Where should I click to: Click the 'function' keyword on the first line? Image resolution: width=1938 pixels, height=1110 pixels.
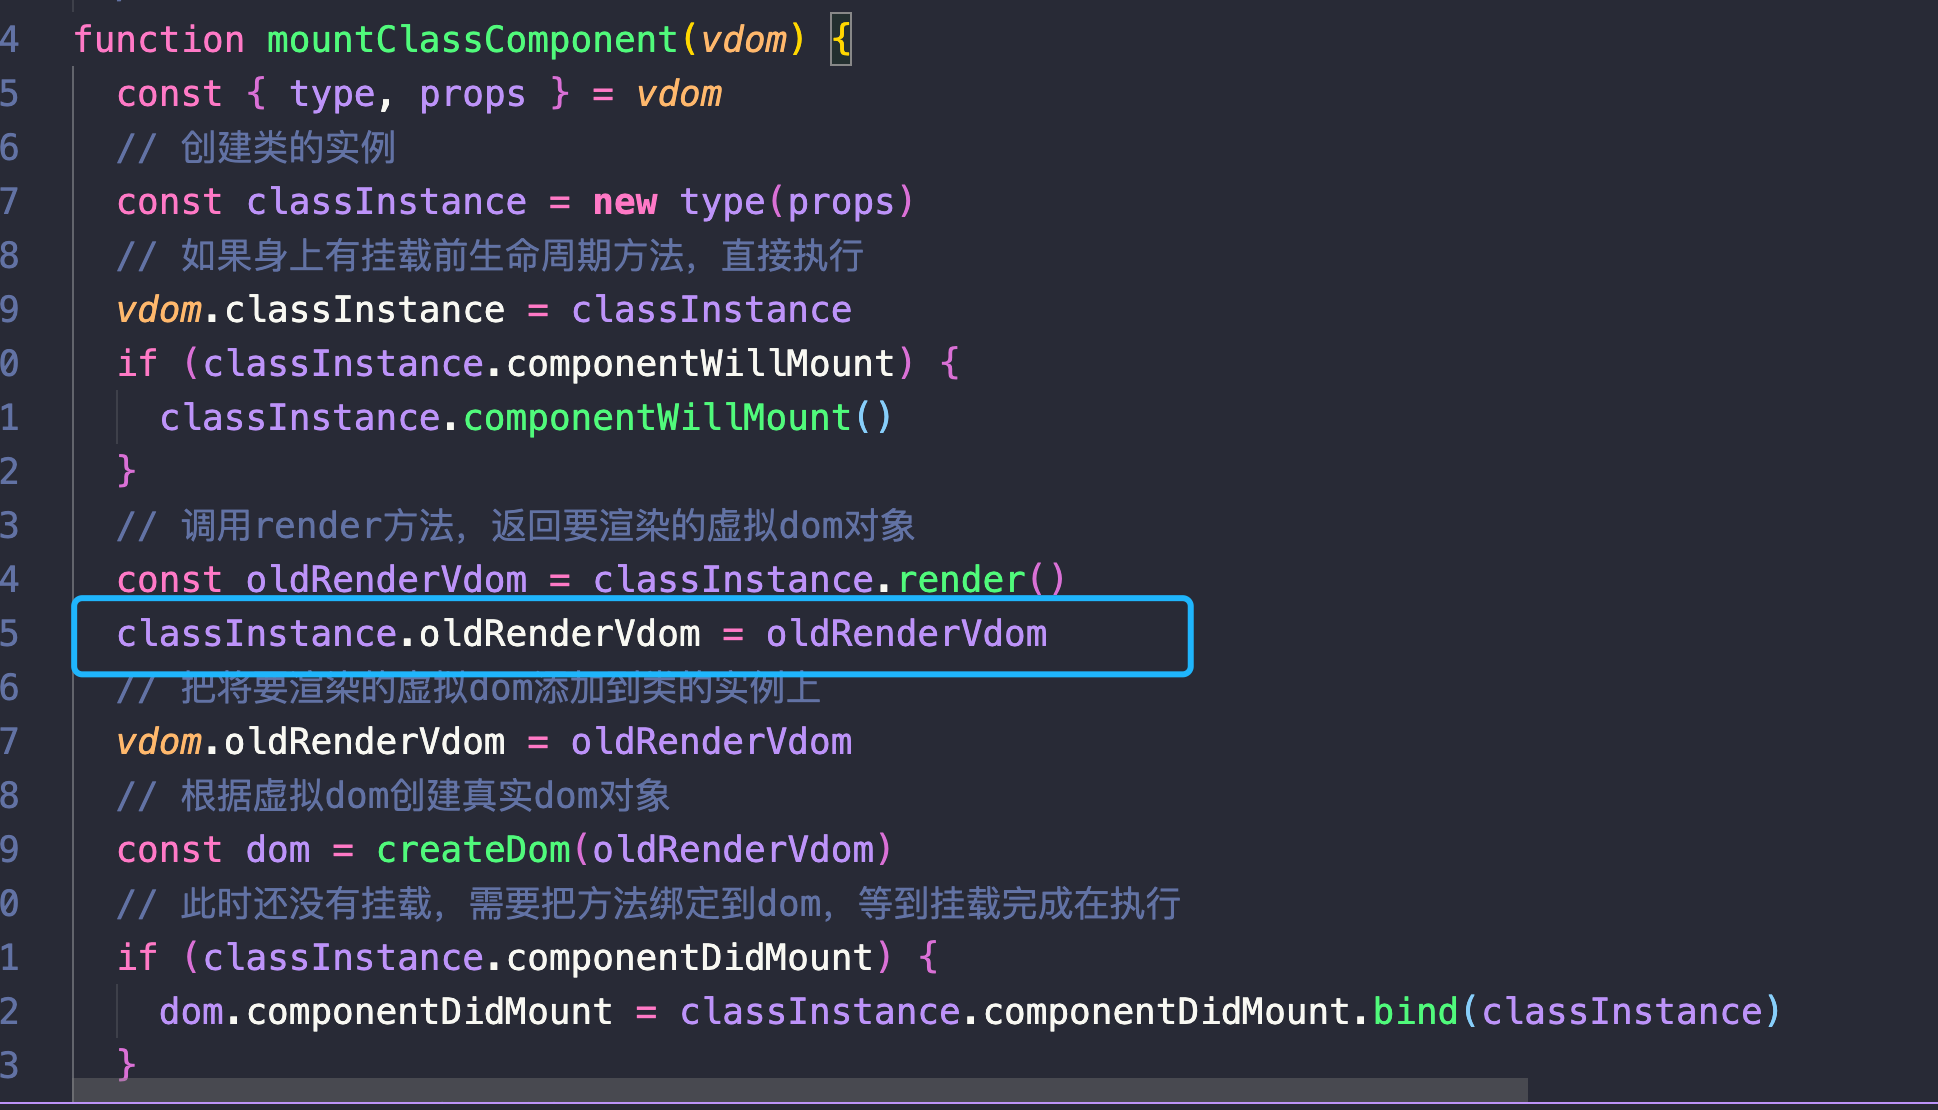(x=159, y=40)
